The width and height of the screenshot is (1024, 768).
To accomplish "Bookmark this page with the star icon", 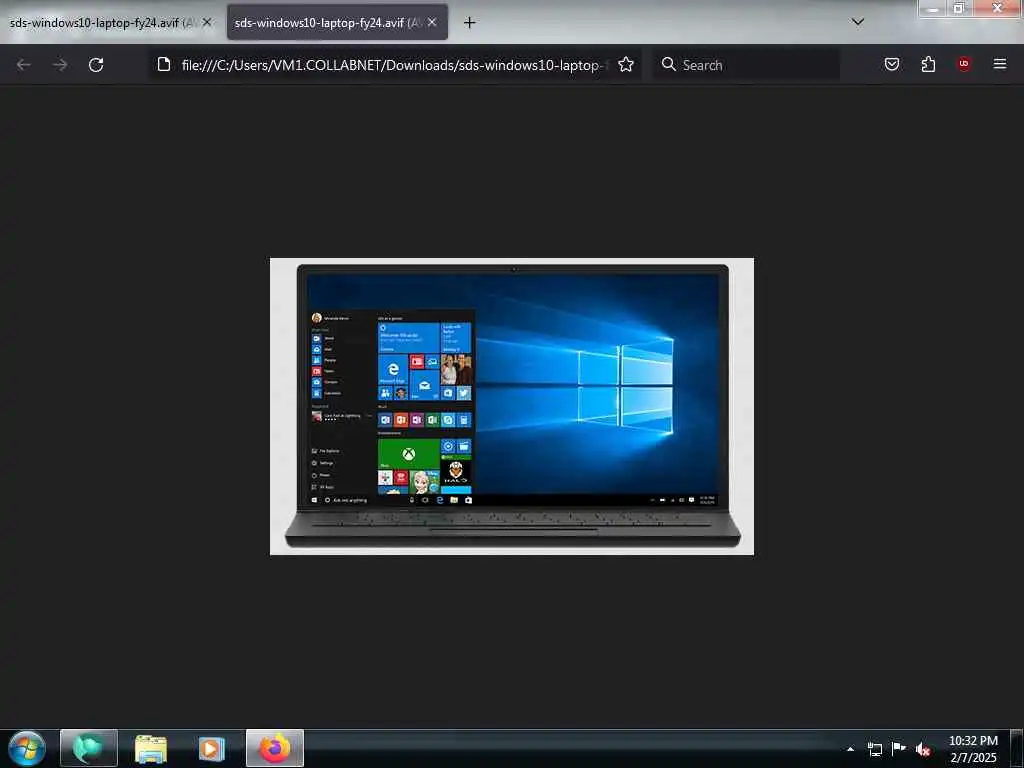I will pyautogui.click(x=626, y=65).
